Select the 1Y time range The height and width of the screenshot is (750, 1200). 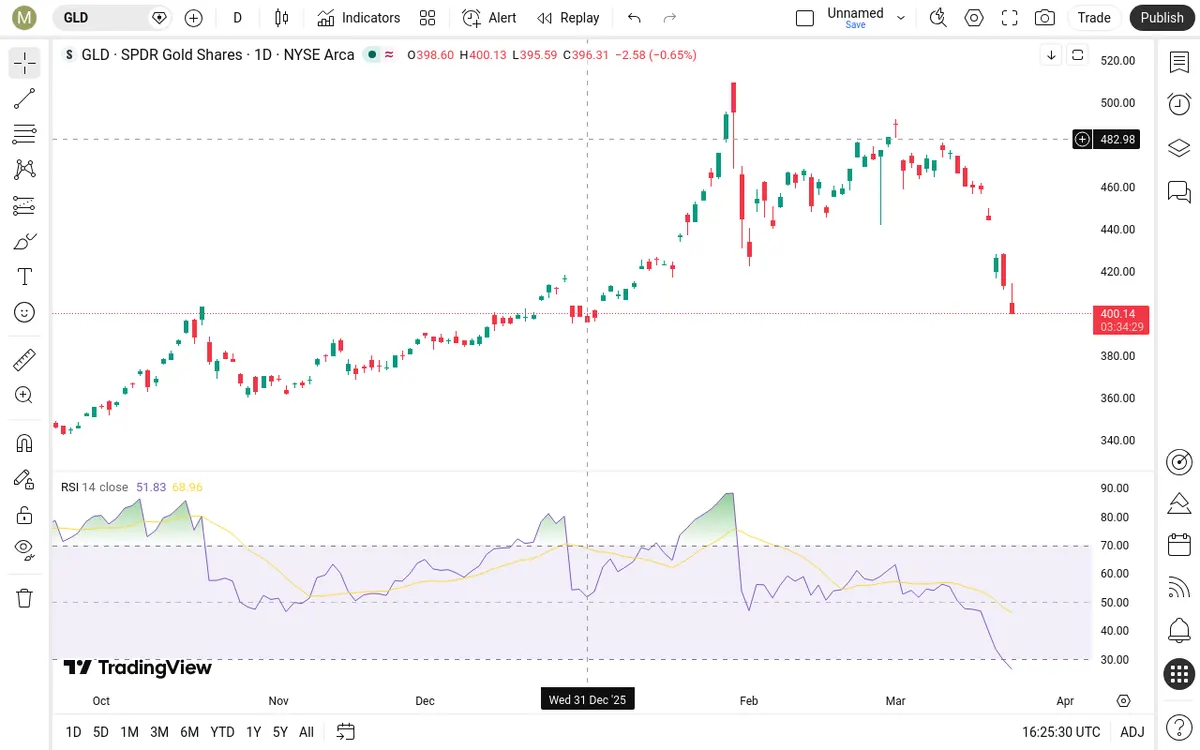tap(254, 732)
